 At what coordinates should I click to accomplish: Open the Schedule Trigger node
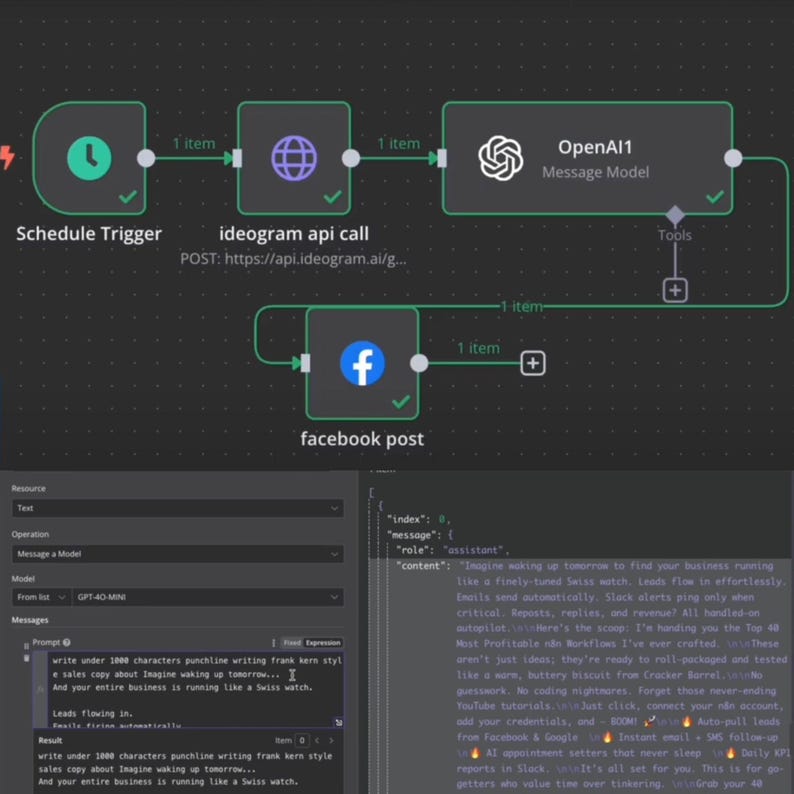tap(90, 158)
